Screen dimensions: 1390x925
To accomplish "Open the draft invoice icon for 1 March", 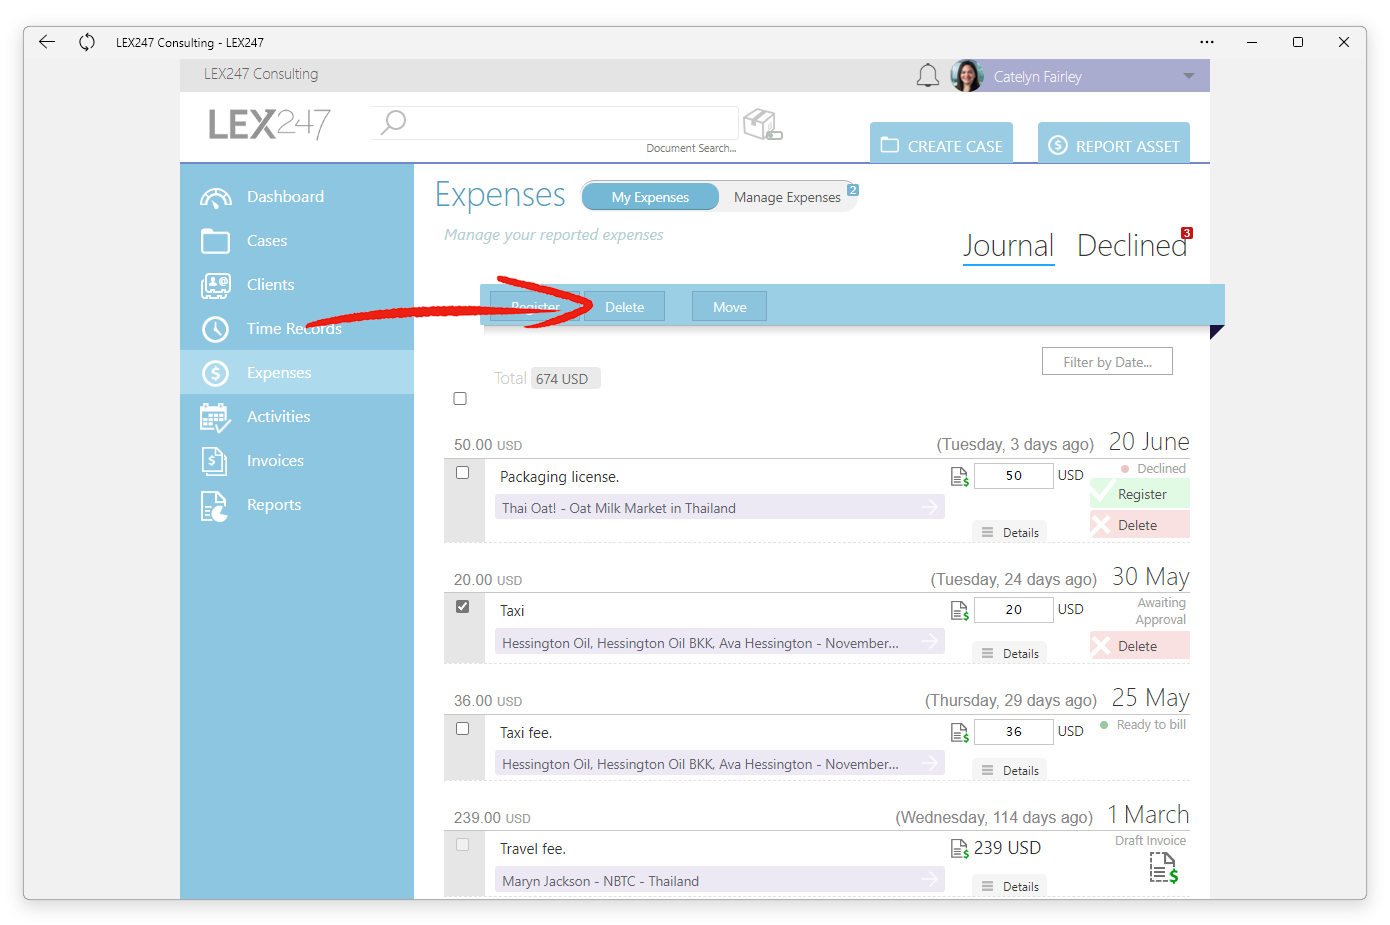I will (x=1164, y=868).
